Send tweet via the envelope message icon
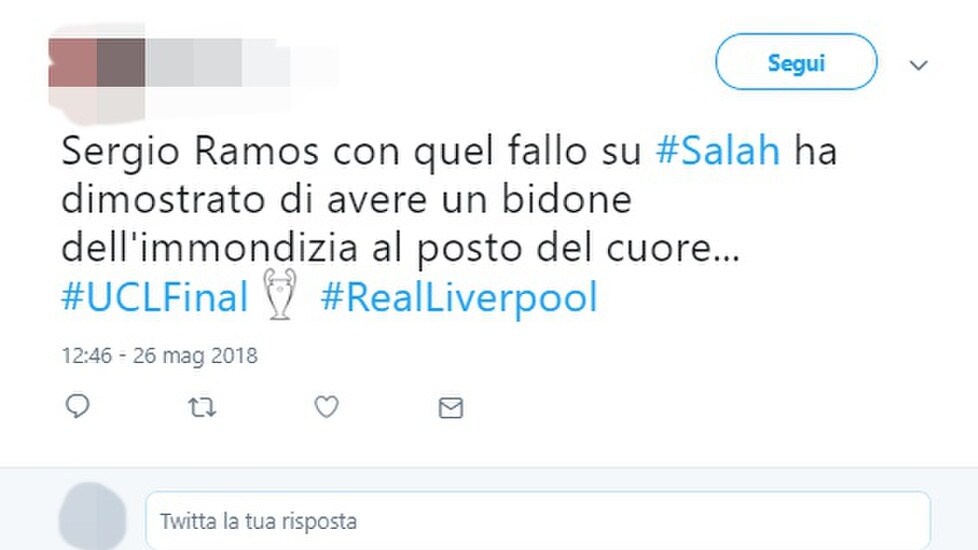 450,408
